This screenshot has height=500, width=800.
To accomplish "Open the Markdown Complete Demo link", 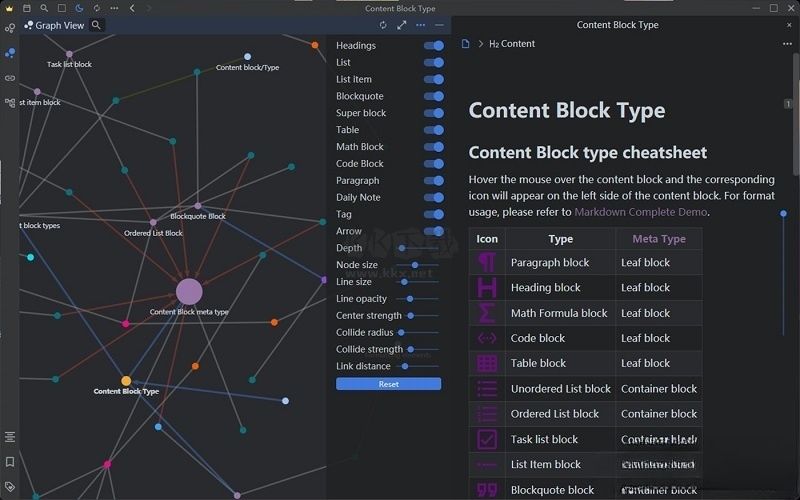I will (x=641, y=212).
